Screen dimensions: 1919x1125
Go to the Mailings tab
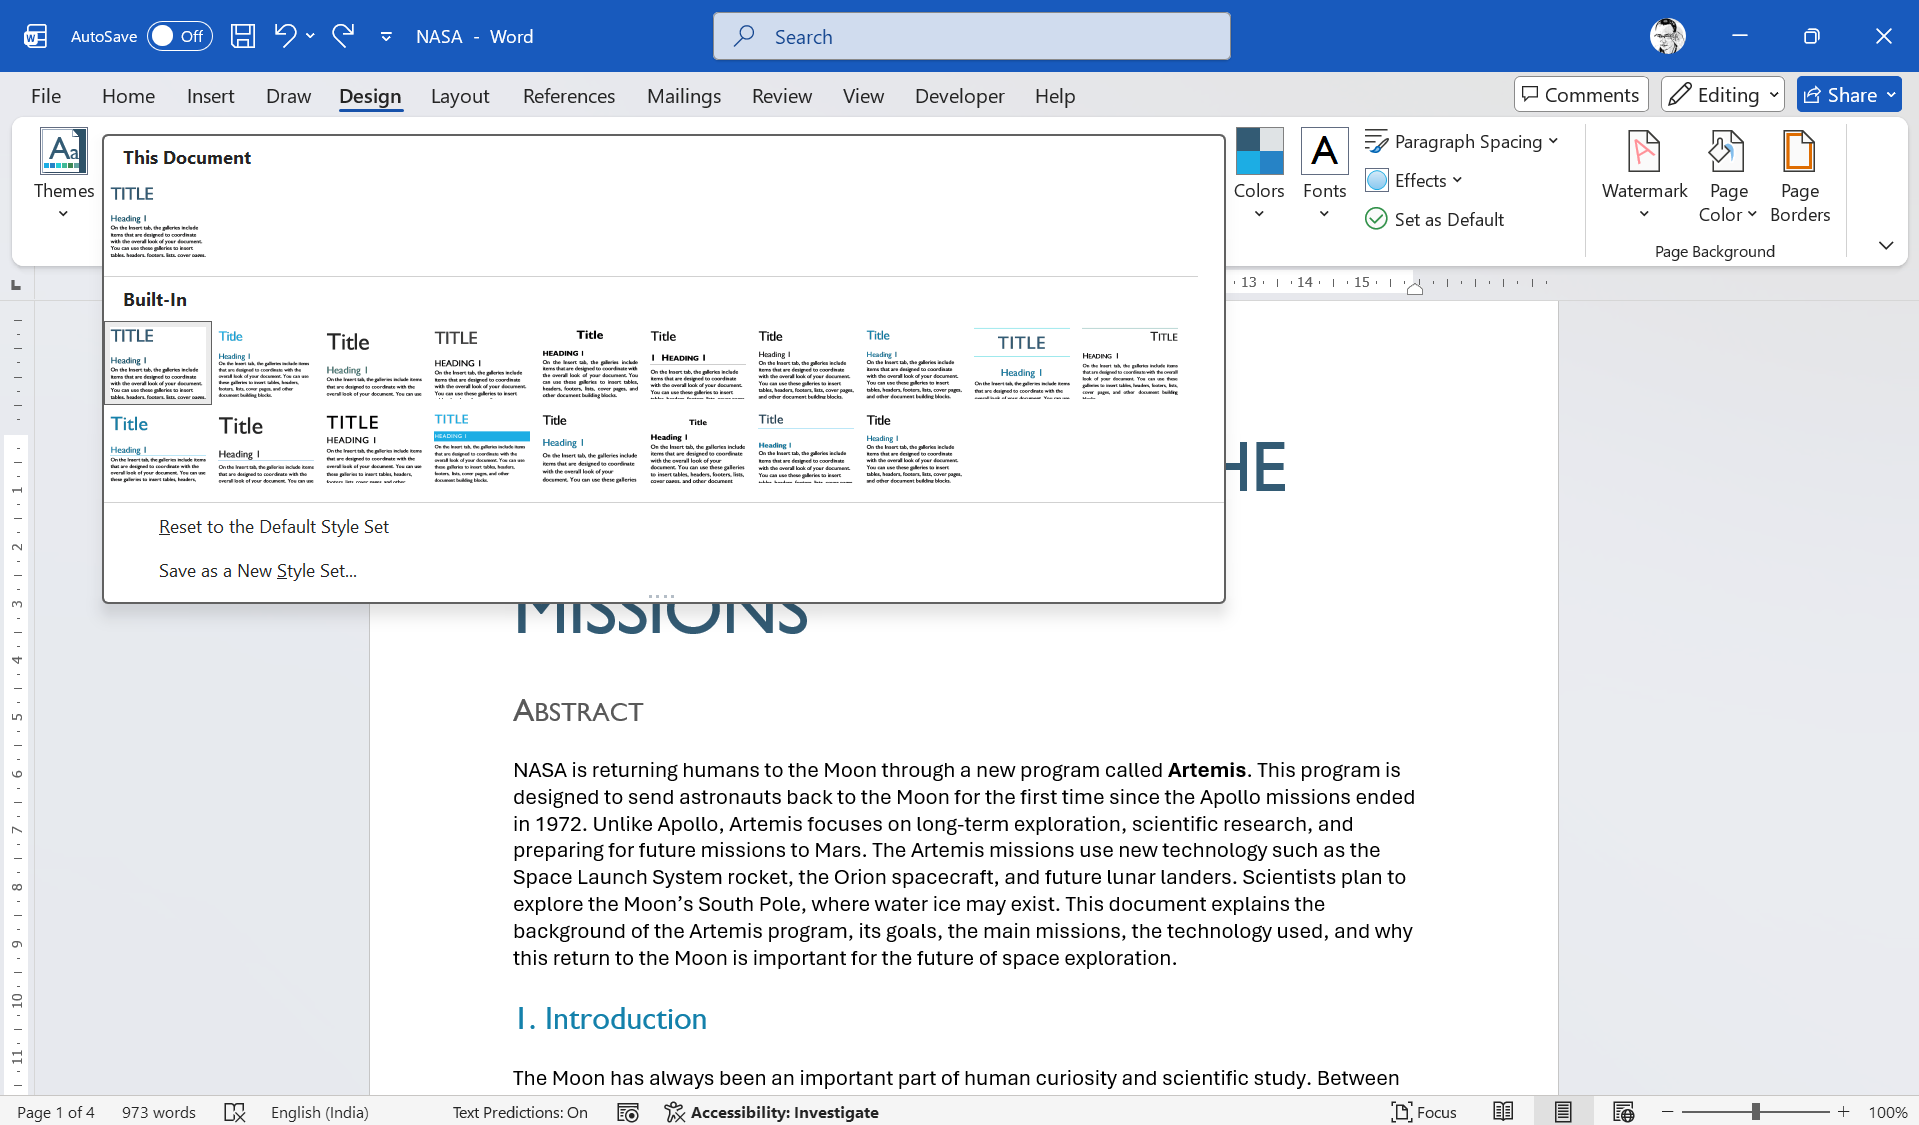684,96
